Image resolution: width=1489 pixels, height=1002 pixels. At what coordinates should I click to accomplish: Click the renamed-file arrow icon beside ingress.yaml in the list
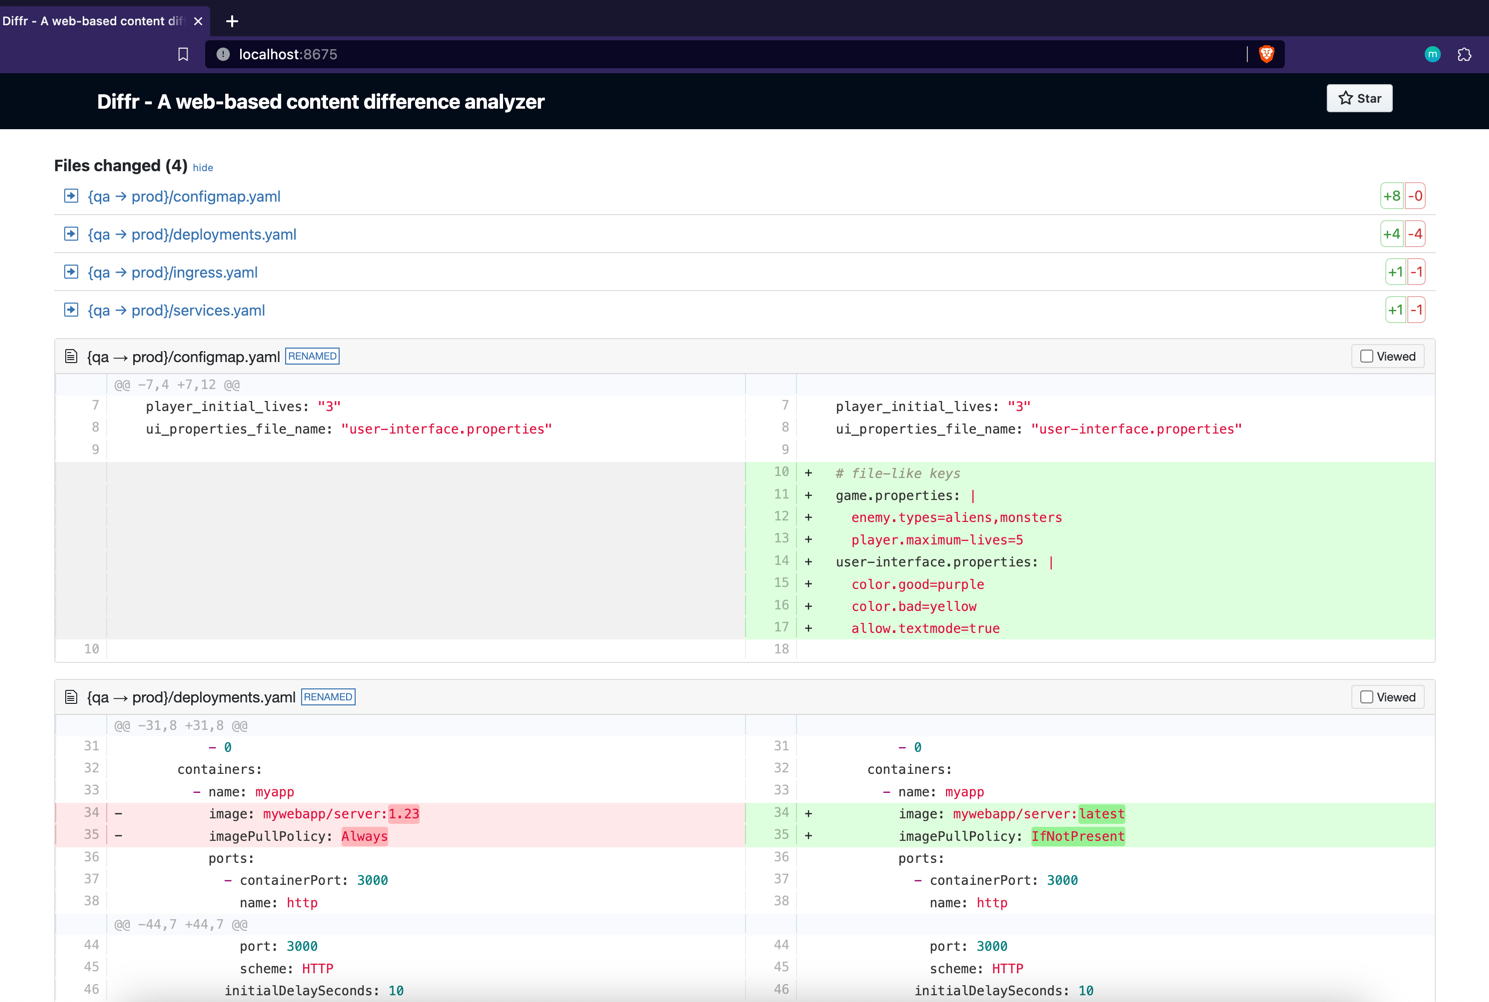[x=71, y=272]
